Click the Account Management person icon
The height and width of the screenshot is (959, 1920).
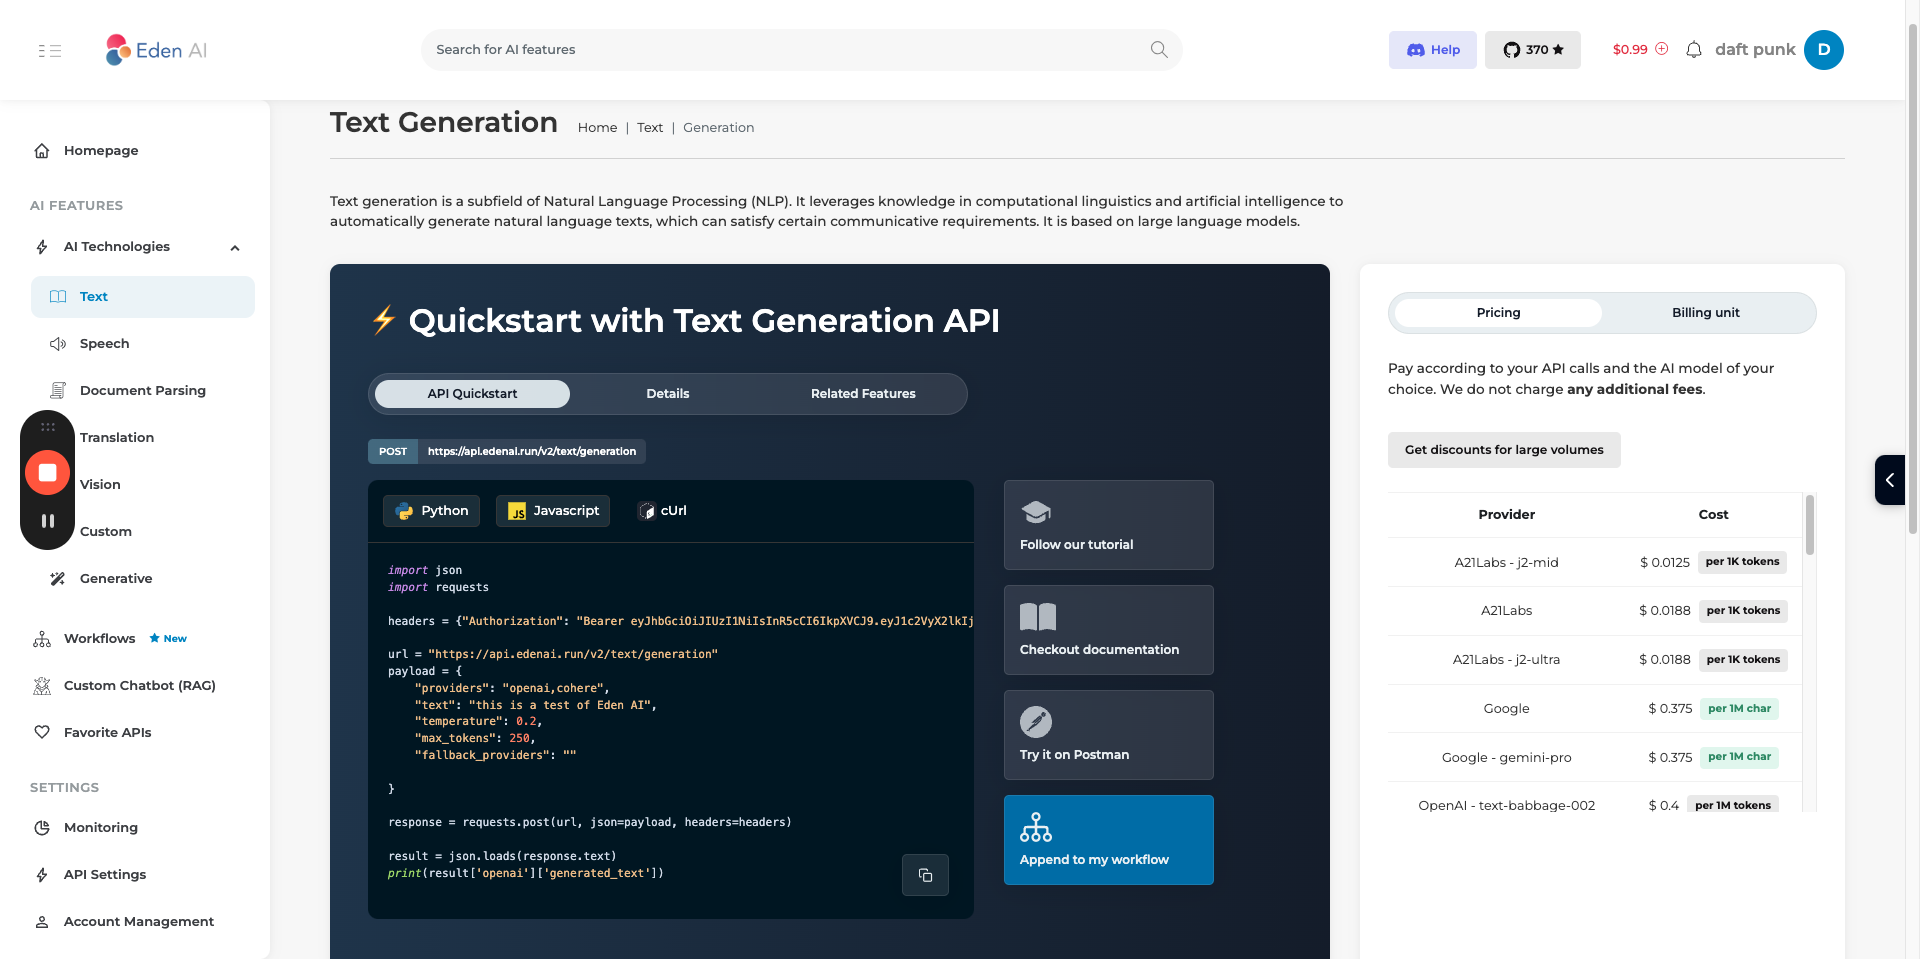point(42,922)
